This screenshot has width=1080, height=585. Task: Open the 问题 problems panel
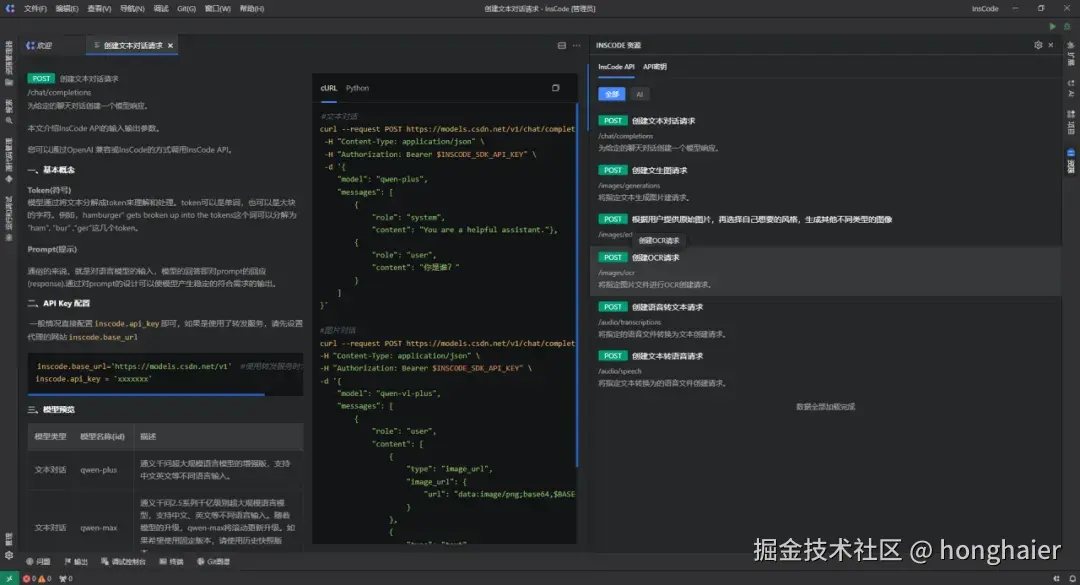(x=39, y=562)
